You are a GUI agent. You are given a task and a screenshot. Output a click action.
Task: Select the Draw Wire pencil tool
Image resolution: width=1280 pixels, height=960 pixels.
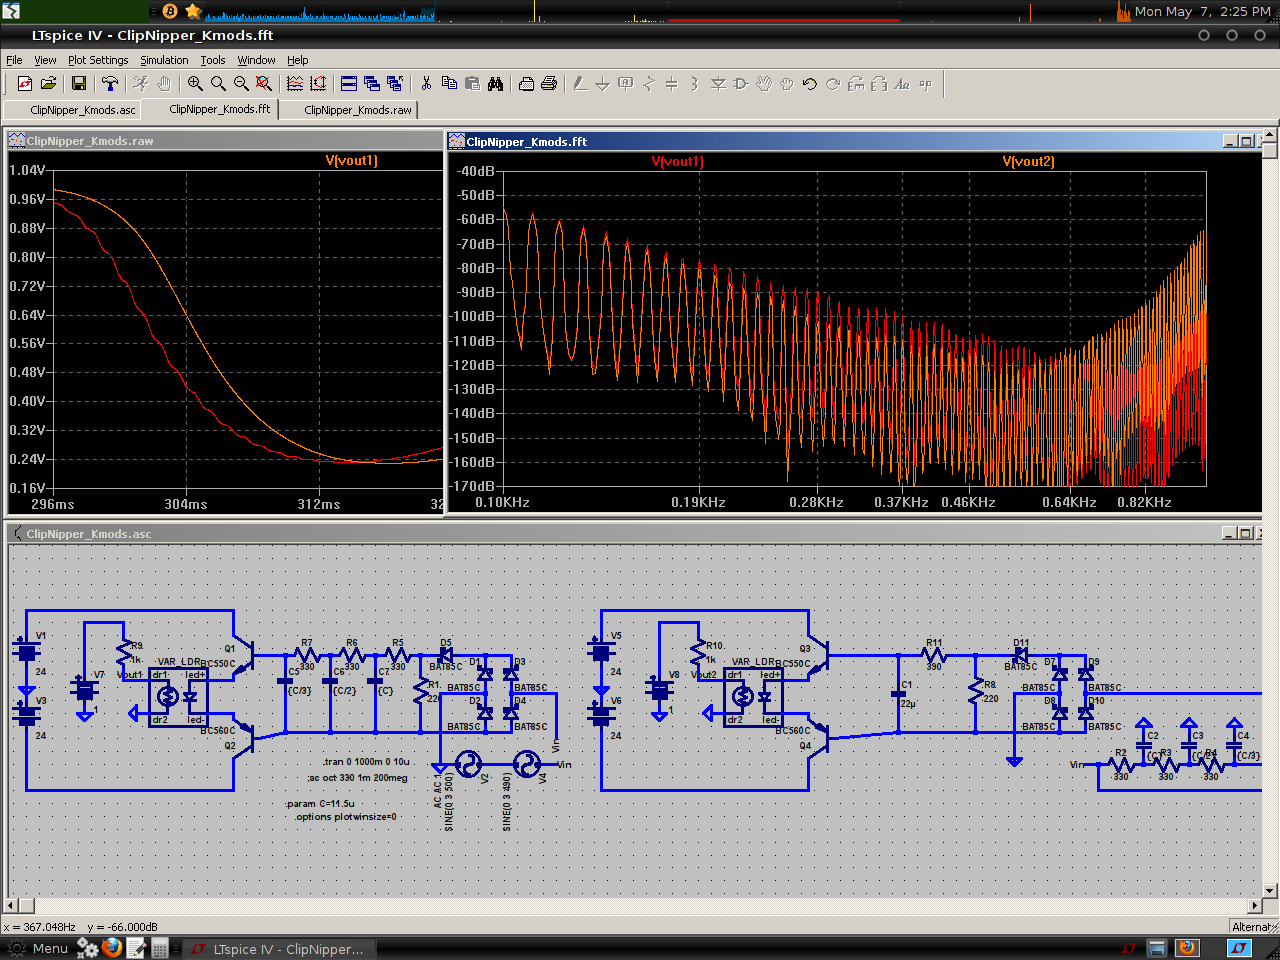tap(580, 84)
